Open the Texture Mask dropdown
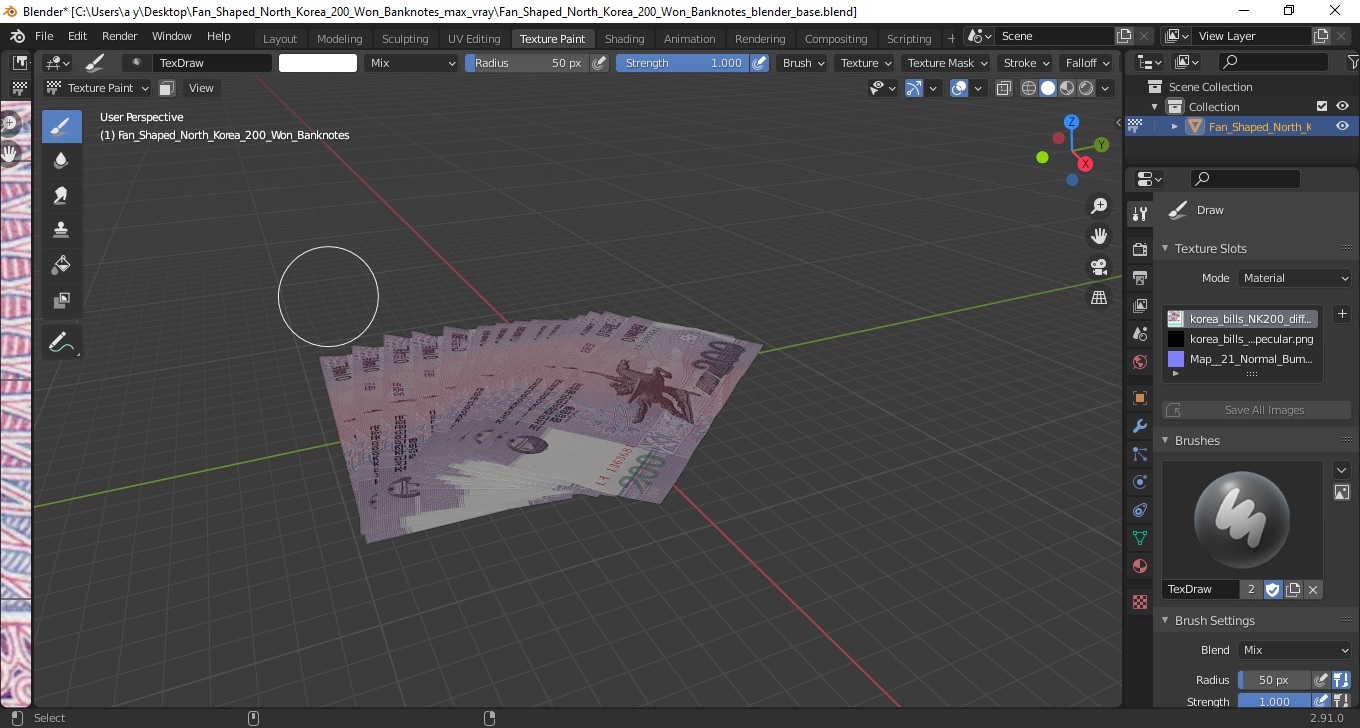This screenshot has width=1360, height=728. 947,63
